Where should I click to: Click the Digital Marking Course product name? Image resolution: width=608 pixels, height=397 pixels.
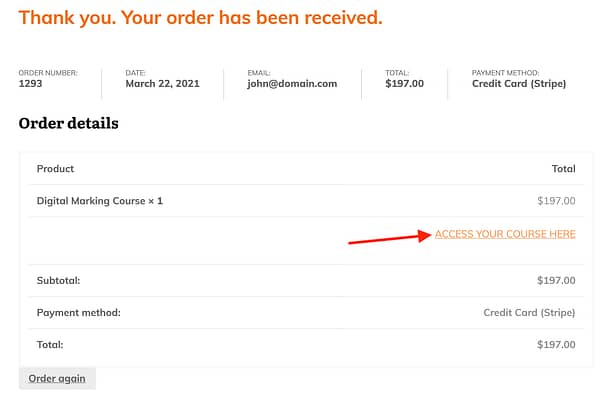point(91,201)
